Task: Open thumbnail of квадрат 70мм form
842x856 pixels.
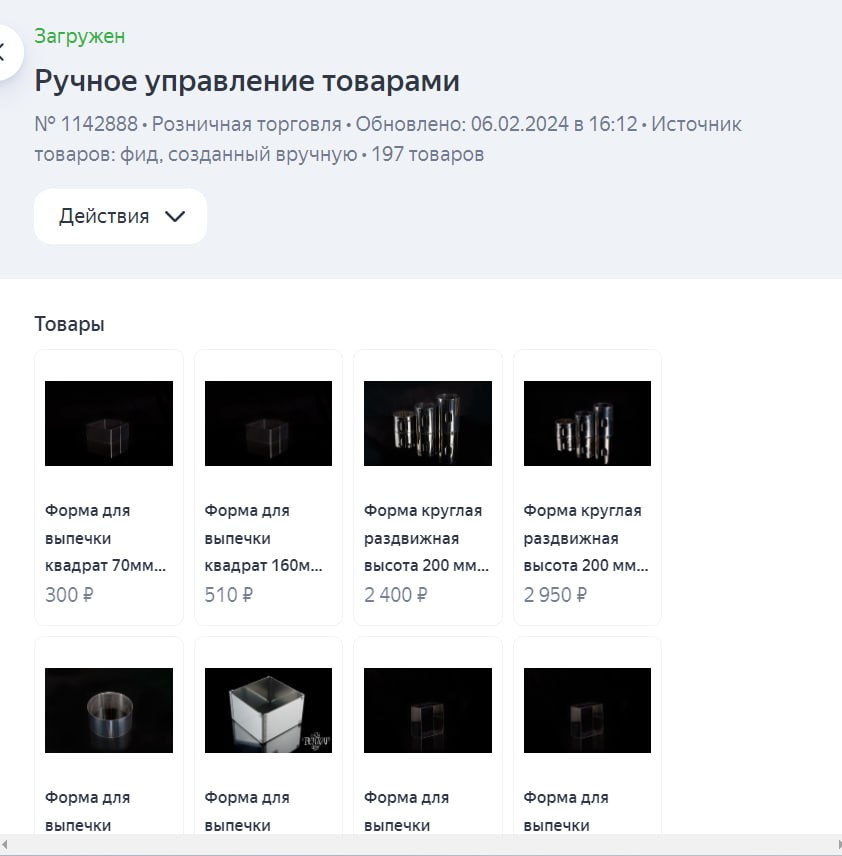Action: point(109,423)
